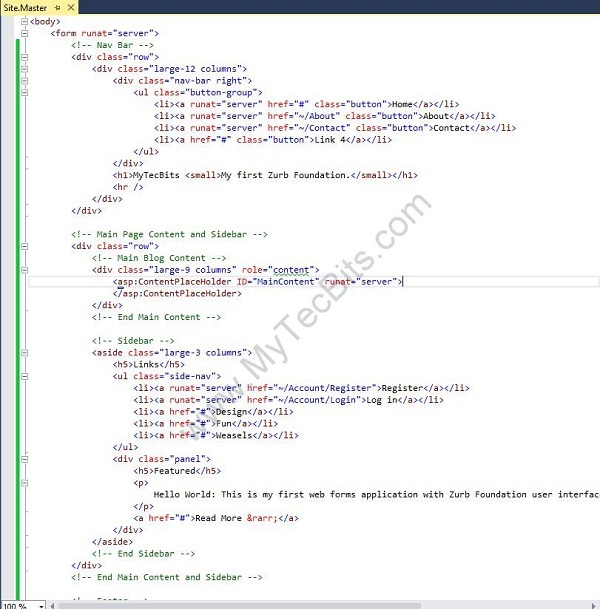Click the asp:ContentPlaceHolder opening tag
The width and height of the screenshot is (600, 609).
pos(258,282)
